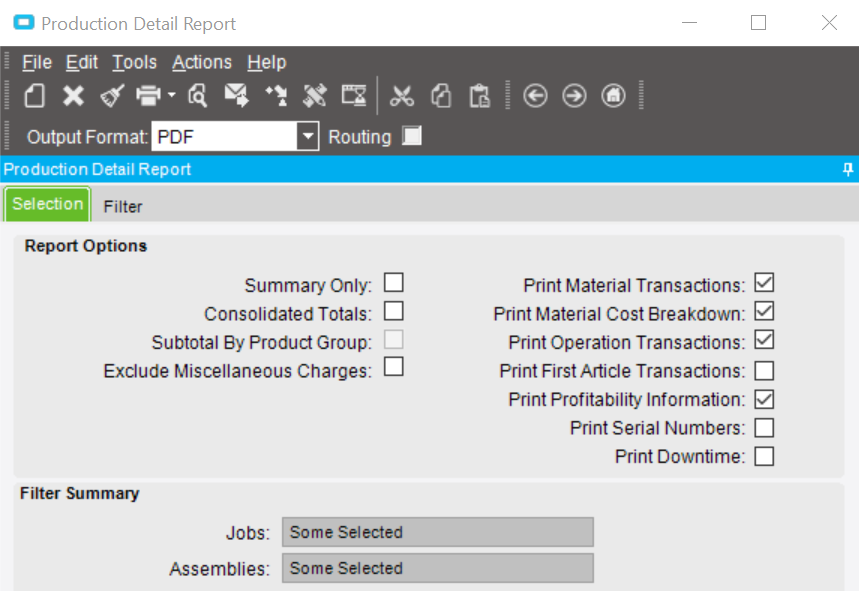Click the application icon in title bar
Viewport: 859px width, 591px height.
[24, 23]
